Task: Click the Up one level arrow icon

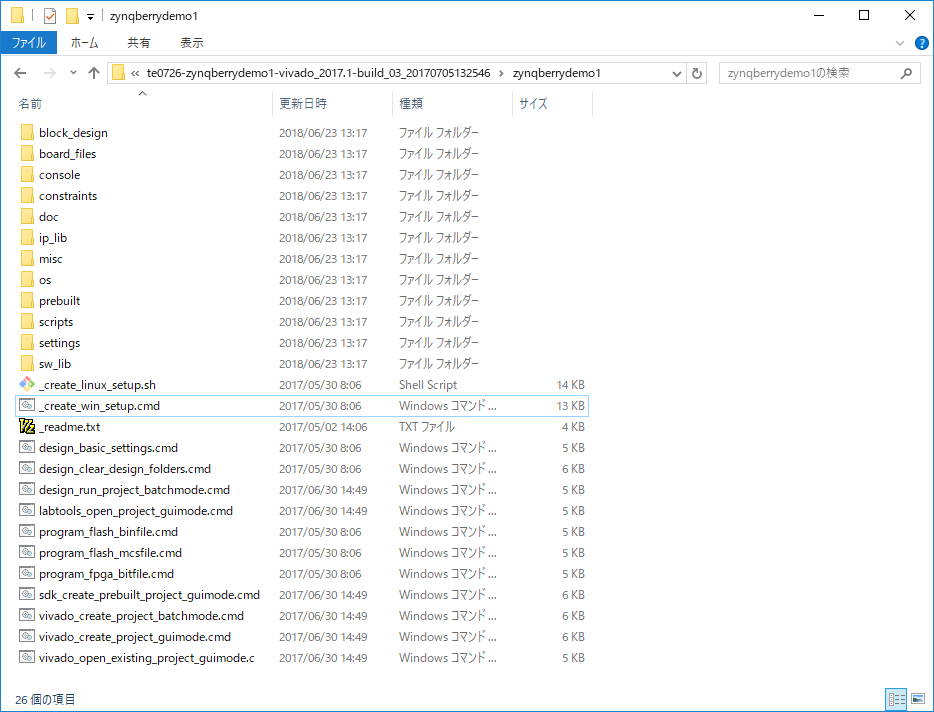Action: tap(94, 73)
